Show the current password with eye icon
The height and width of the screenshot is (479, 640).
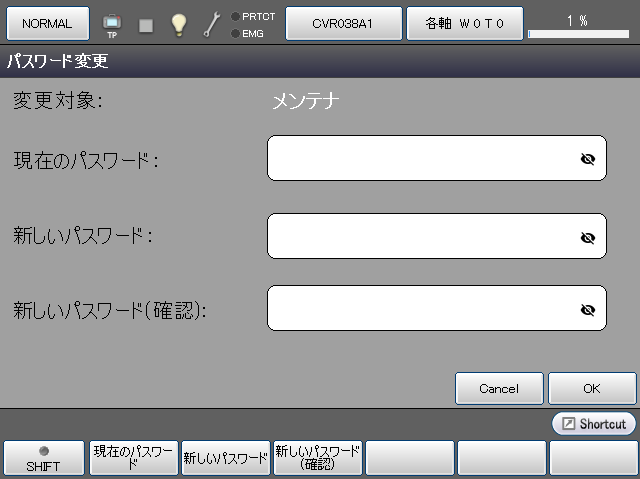tap(588, 159)
